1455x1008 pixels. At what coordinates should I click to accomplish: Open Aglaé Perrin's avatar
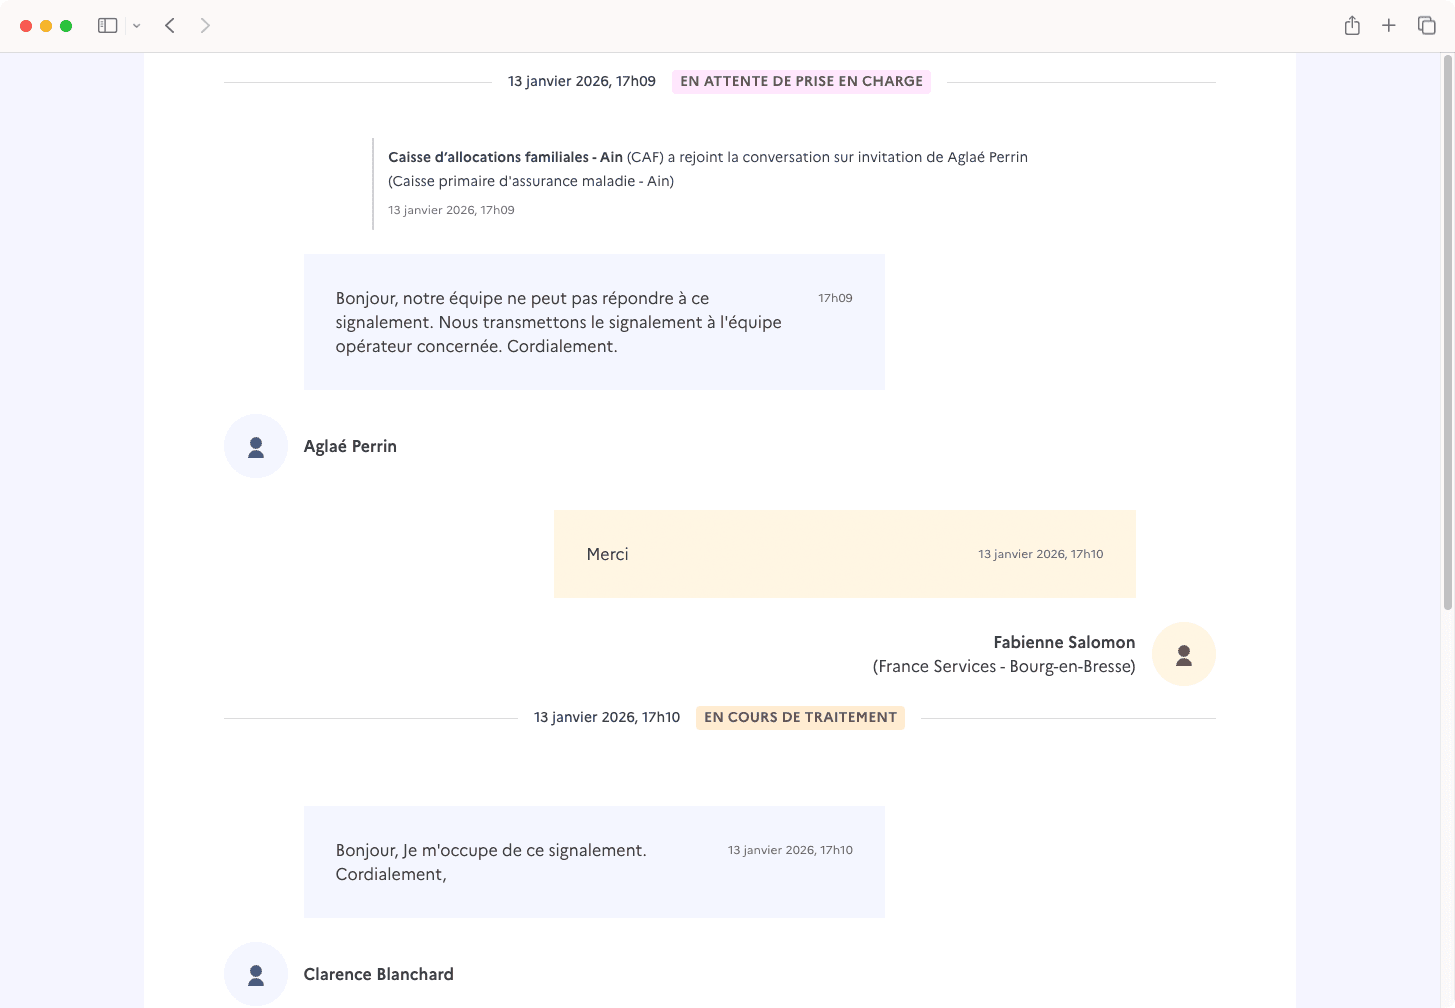(256, 446)
